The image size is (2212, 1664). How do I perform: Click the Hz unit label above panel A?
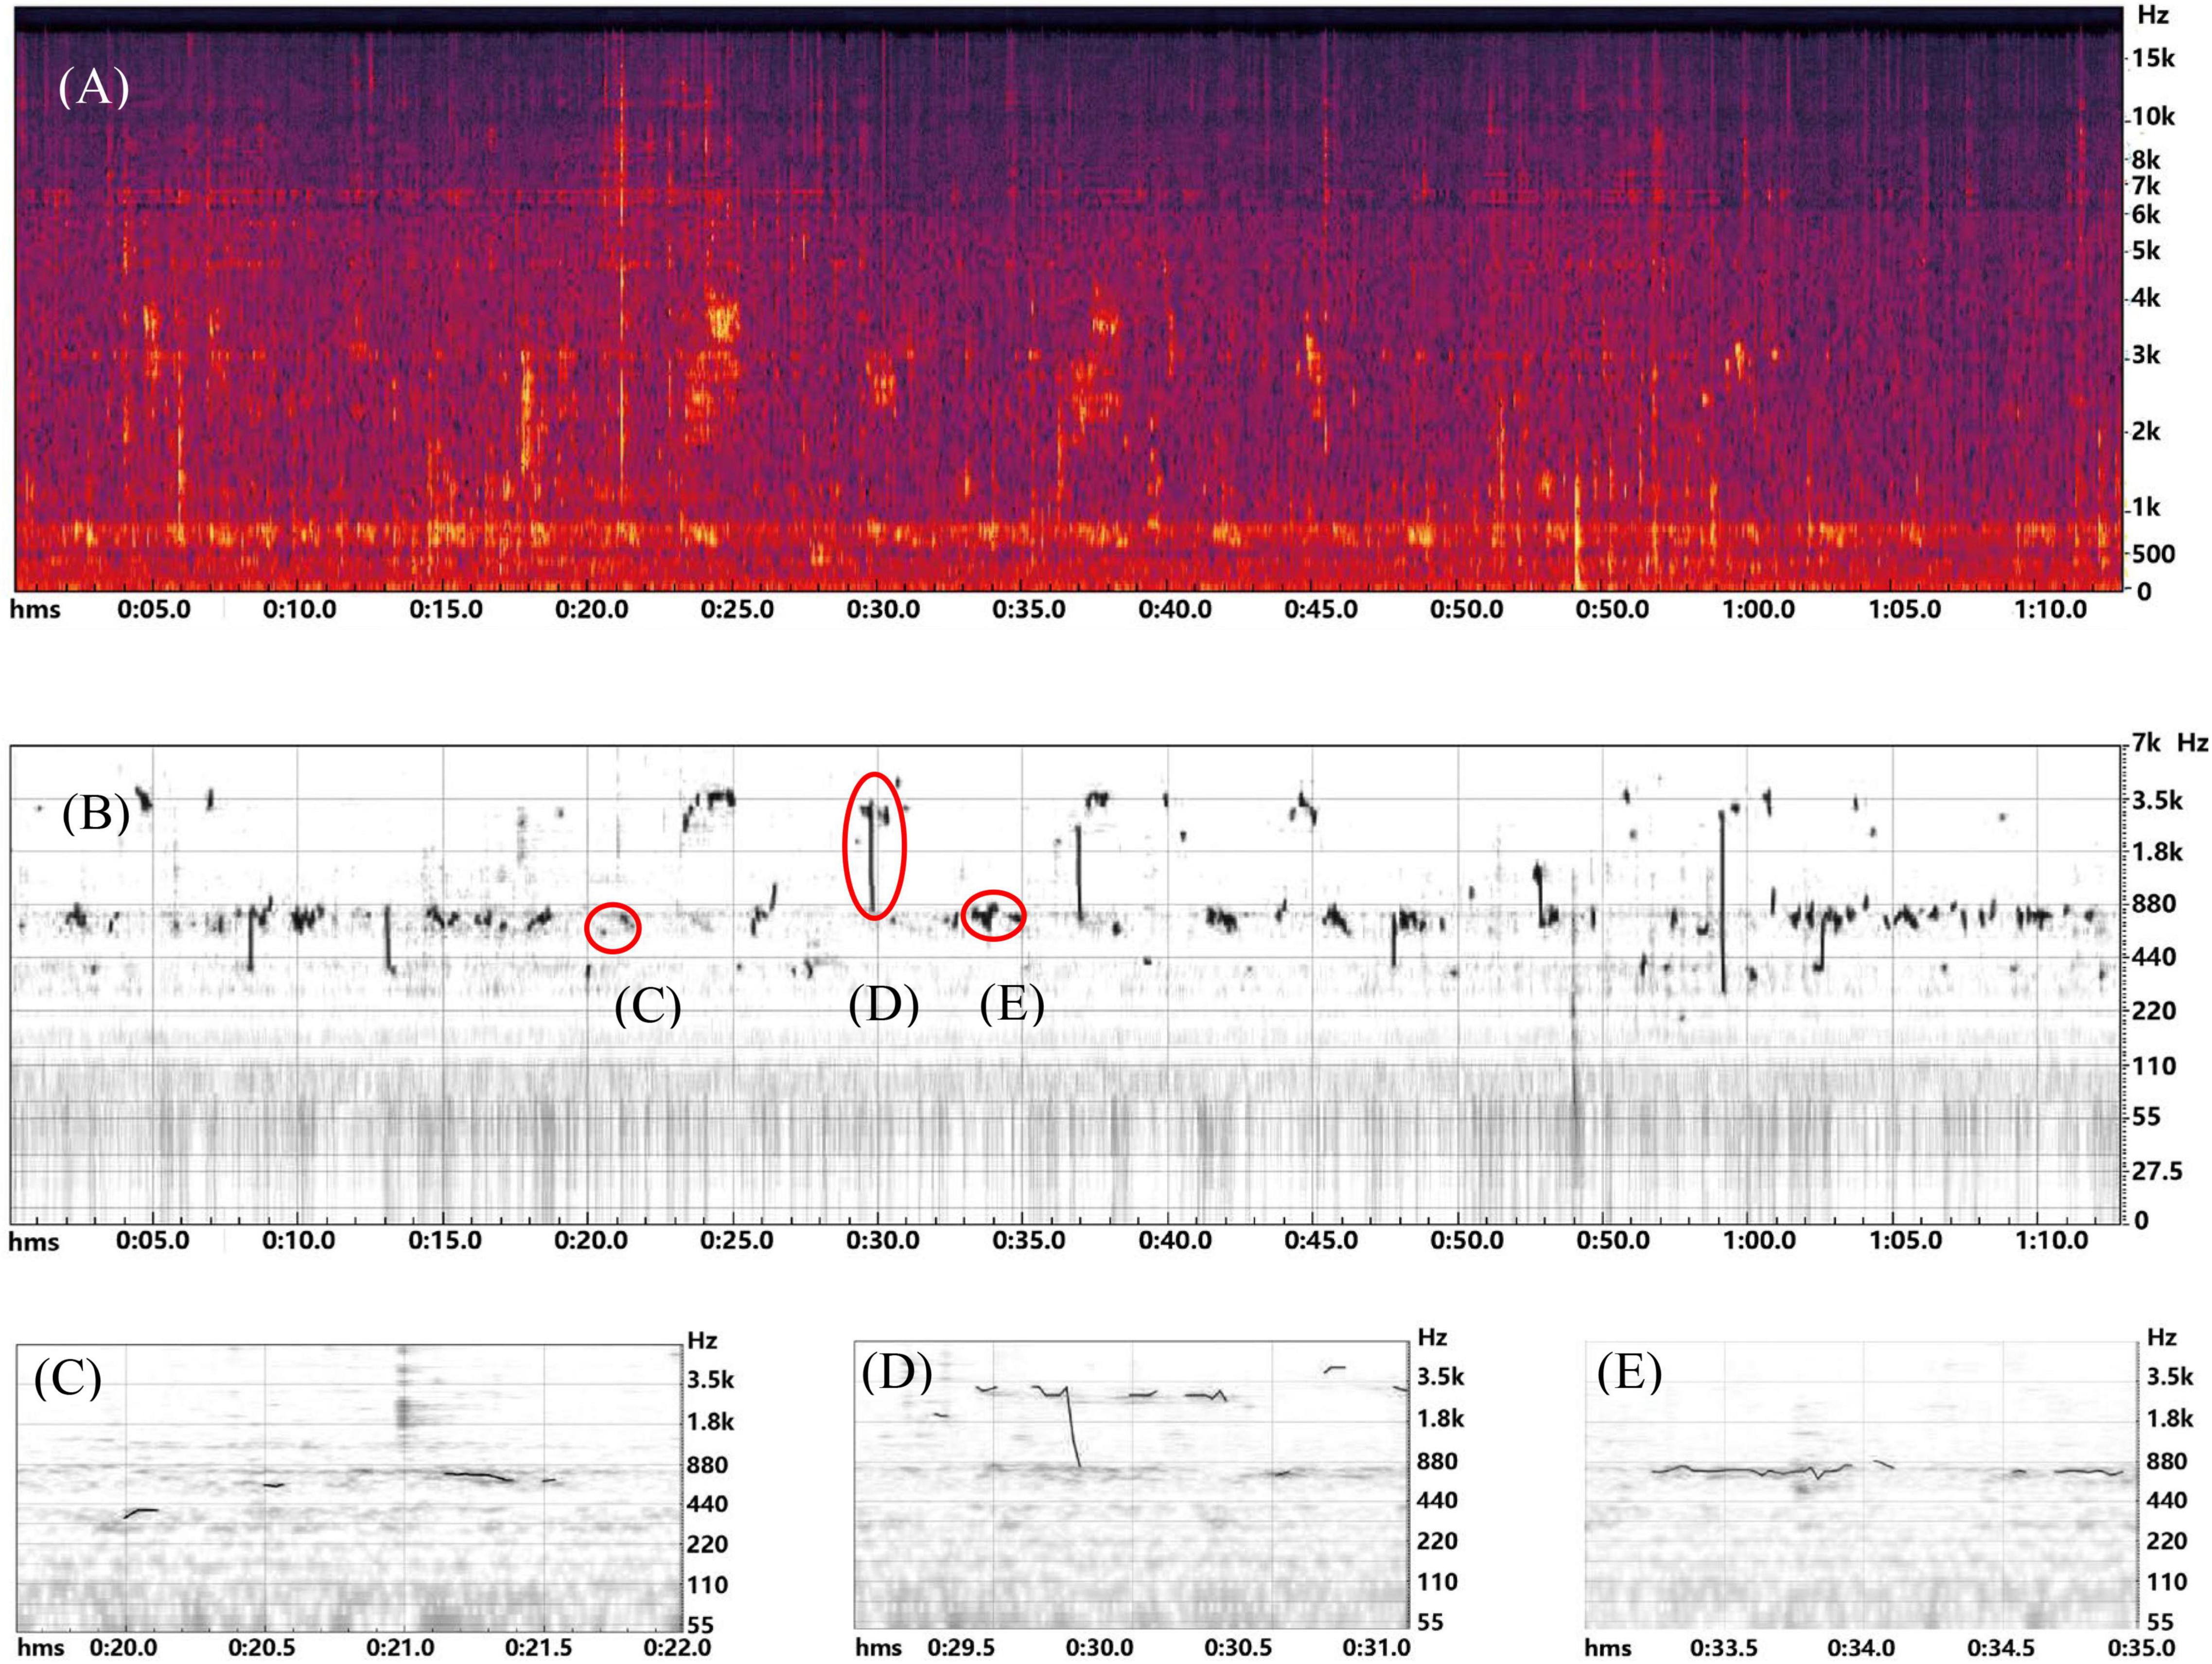click(2153, 16)
